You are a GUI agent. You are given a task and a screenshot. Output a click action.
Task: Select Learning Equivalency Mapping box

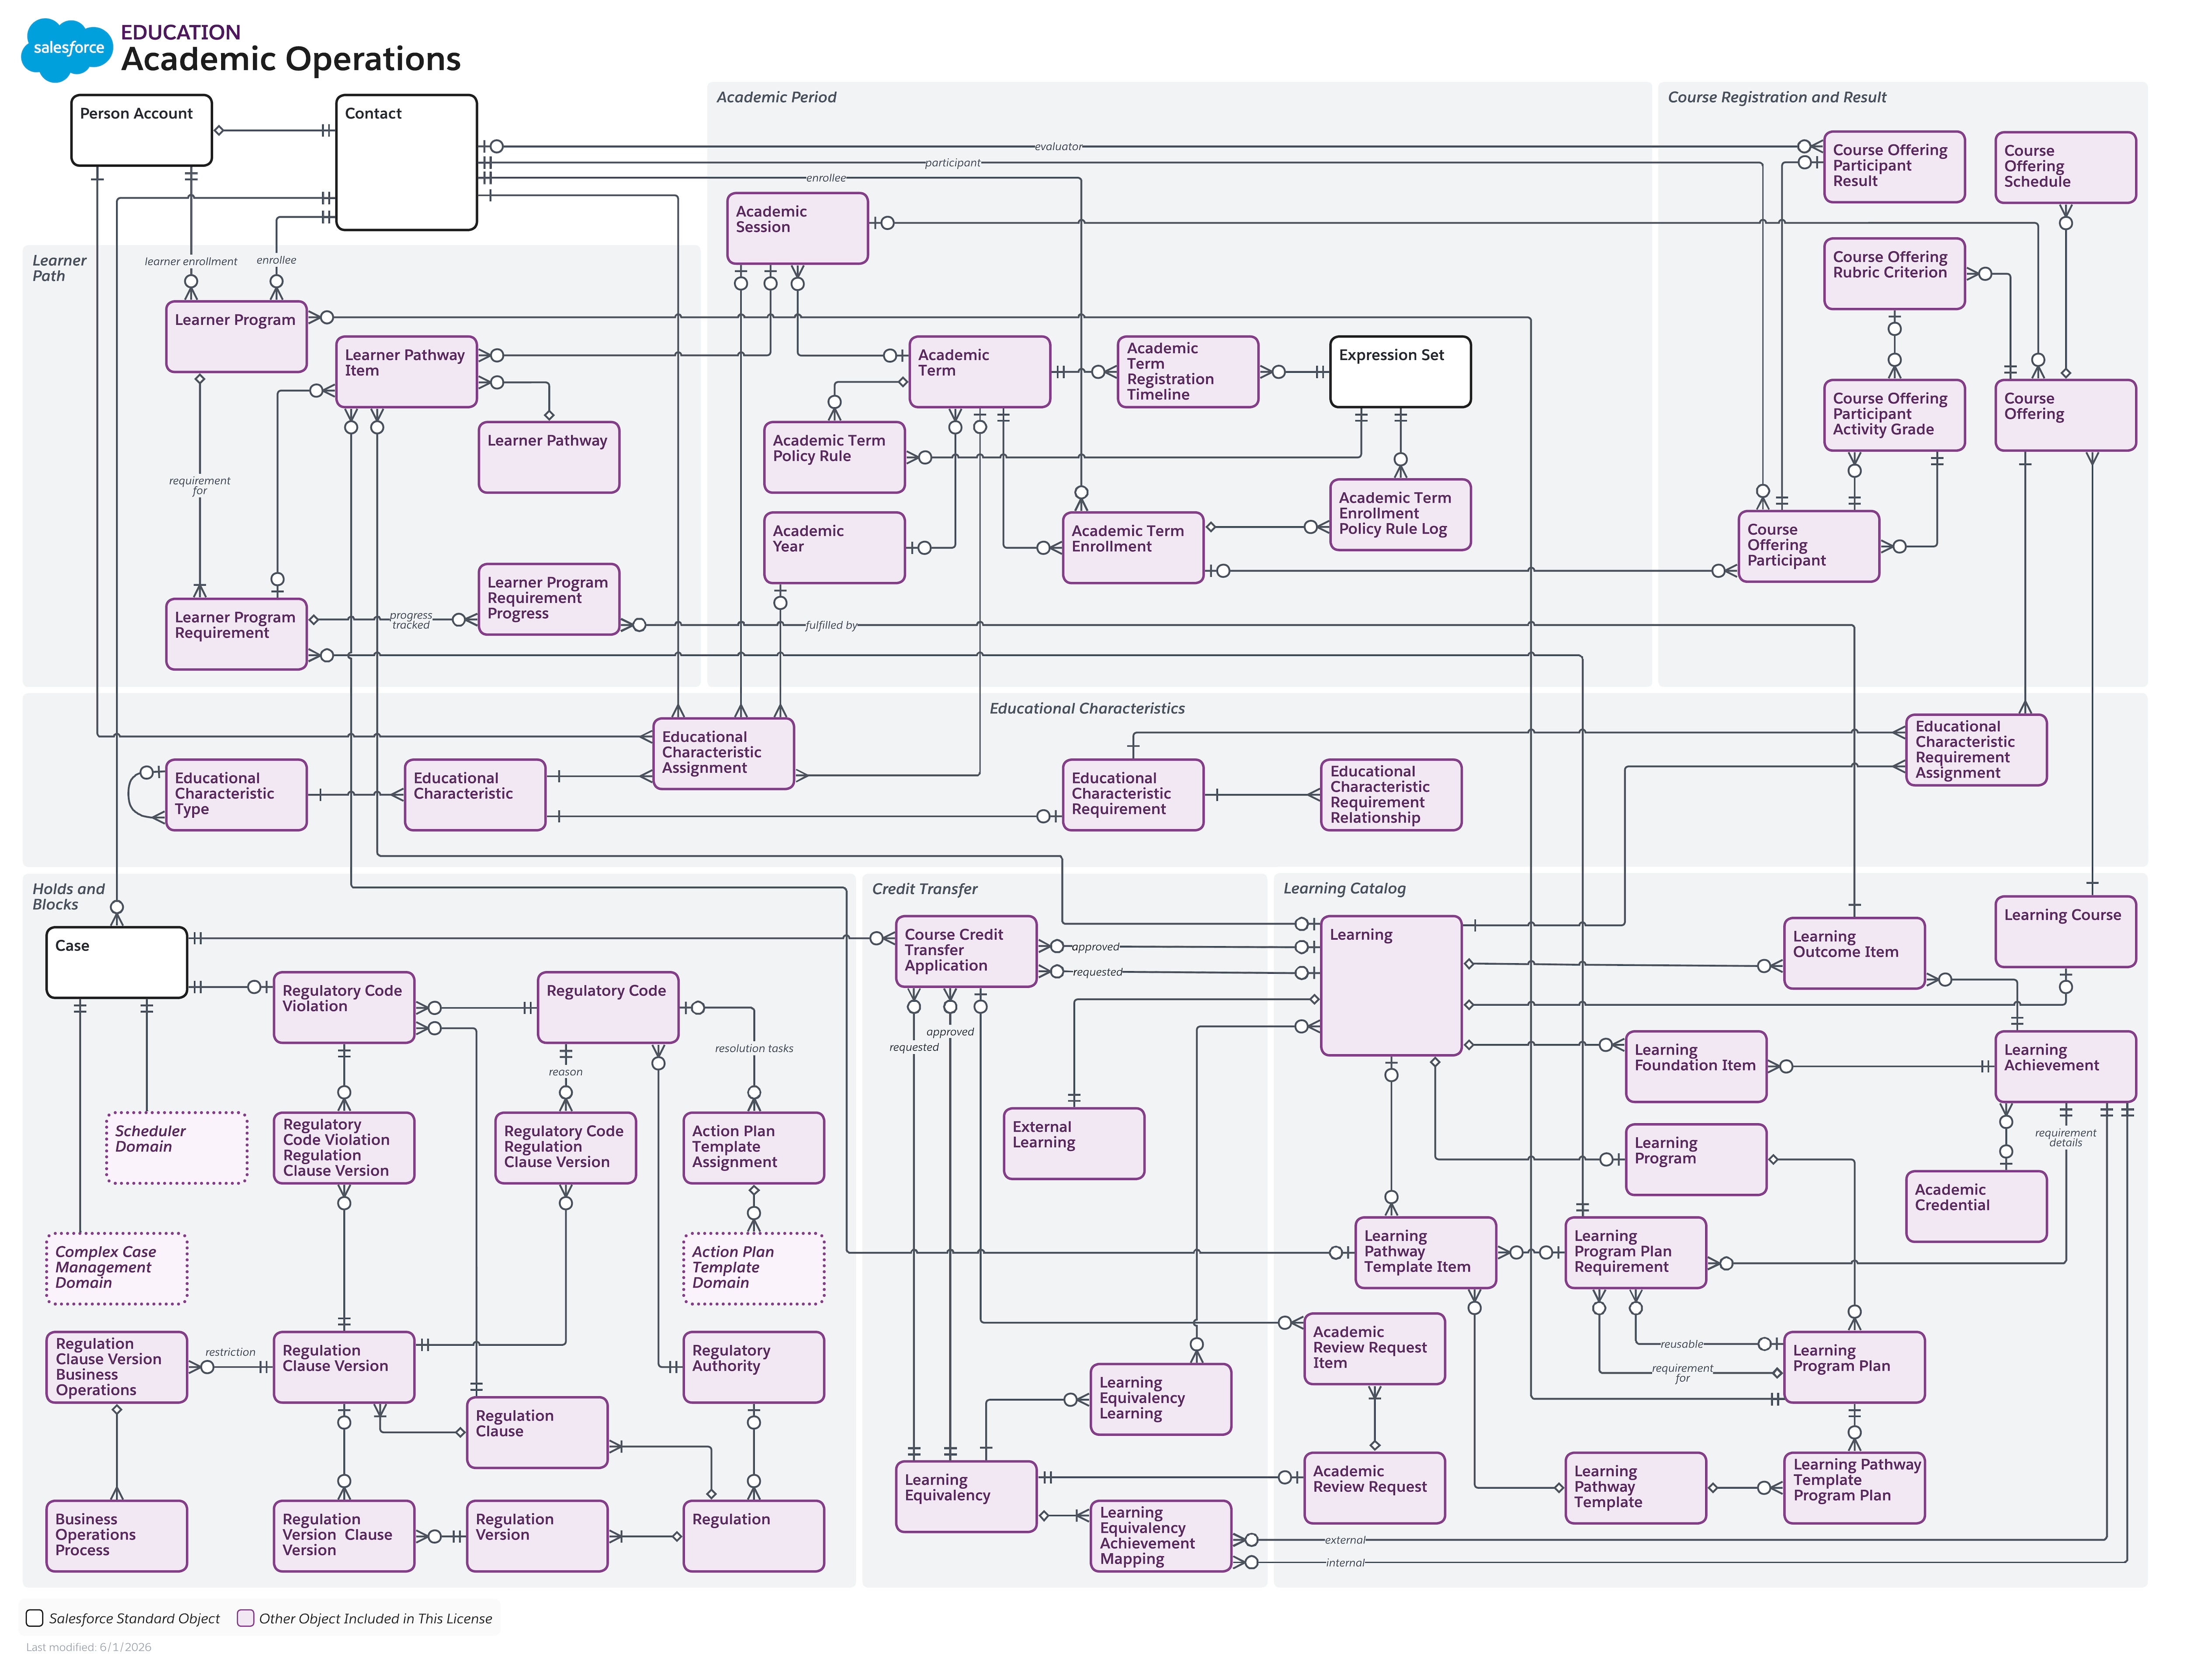[x=1161, y=1536]
